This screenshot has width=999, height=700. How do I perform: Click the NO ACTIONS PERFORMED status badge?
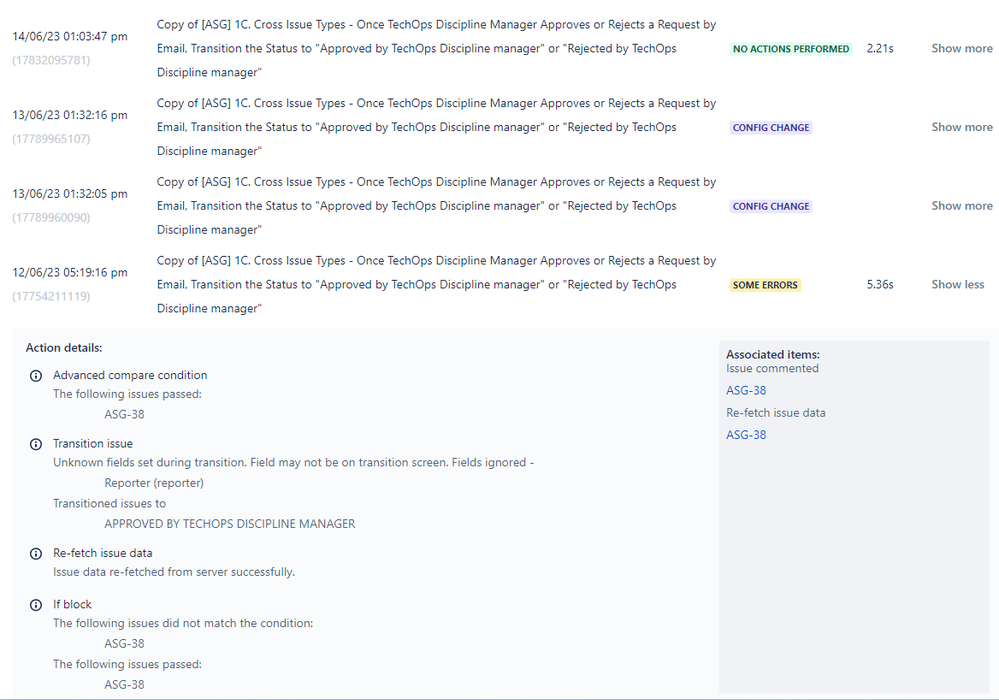pos(791,48)
